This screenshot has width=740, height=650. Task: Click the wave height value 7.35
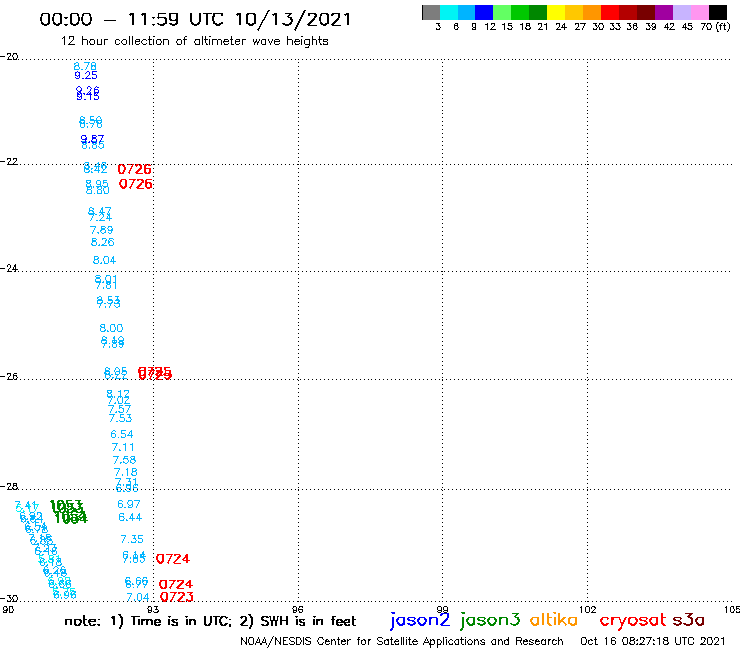(x=132, y=539)
